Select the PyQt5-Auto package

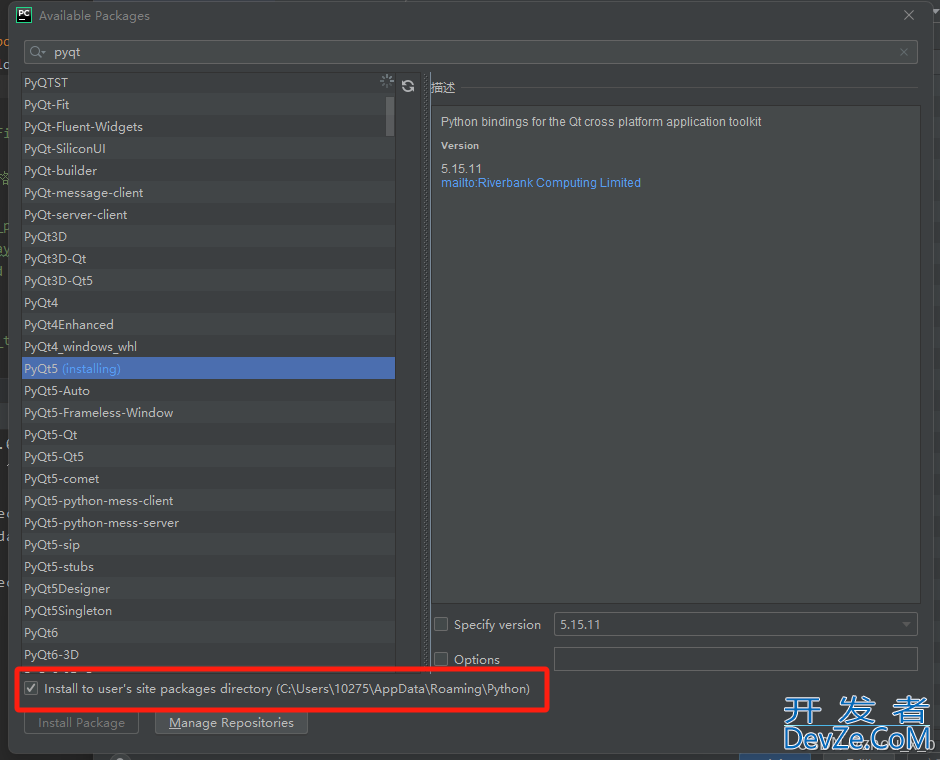(x=208, y=391)
